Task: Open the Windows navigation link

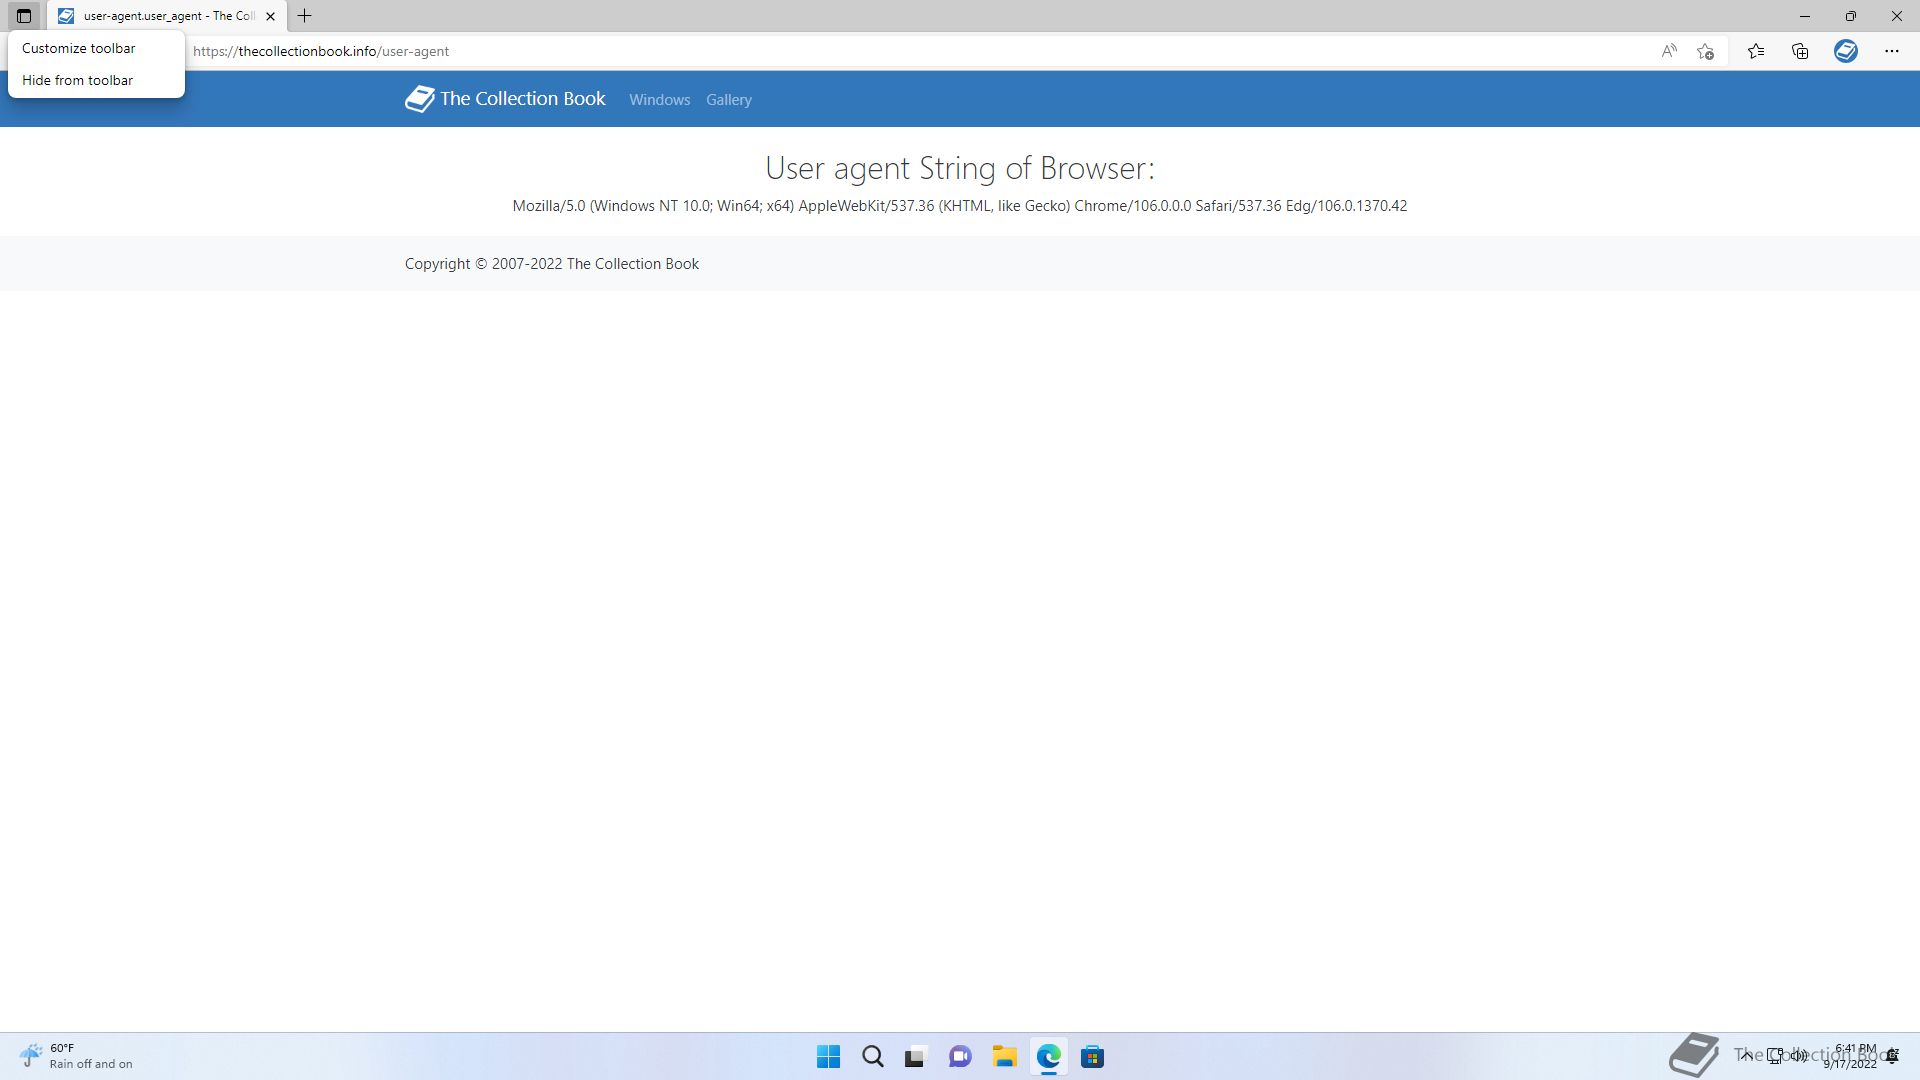Action: click(x=659, y=100)
